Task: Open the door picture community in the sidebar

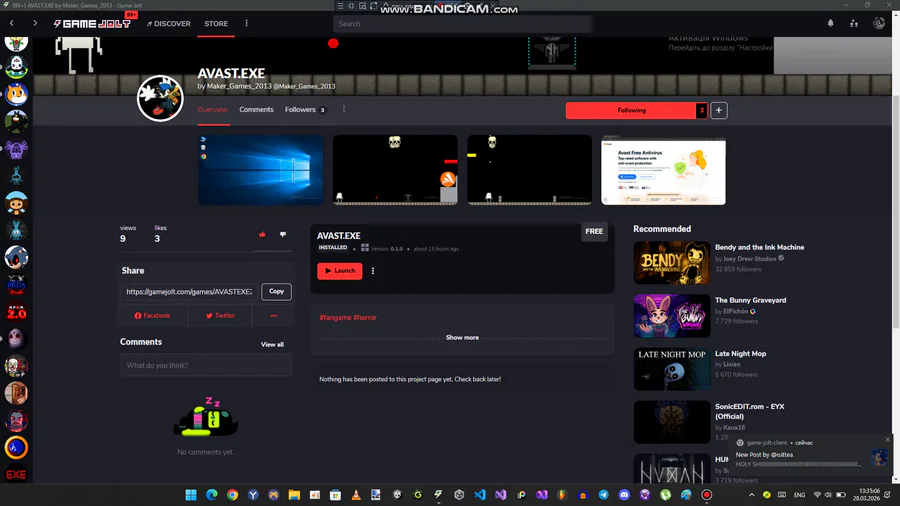Action: (x=16, y=394)
